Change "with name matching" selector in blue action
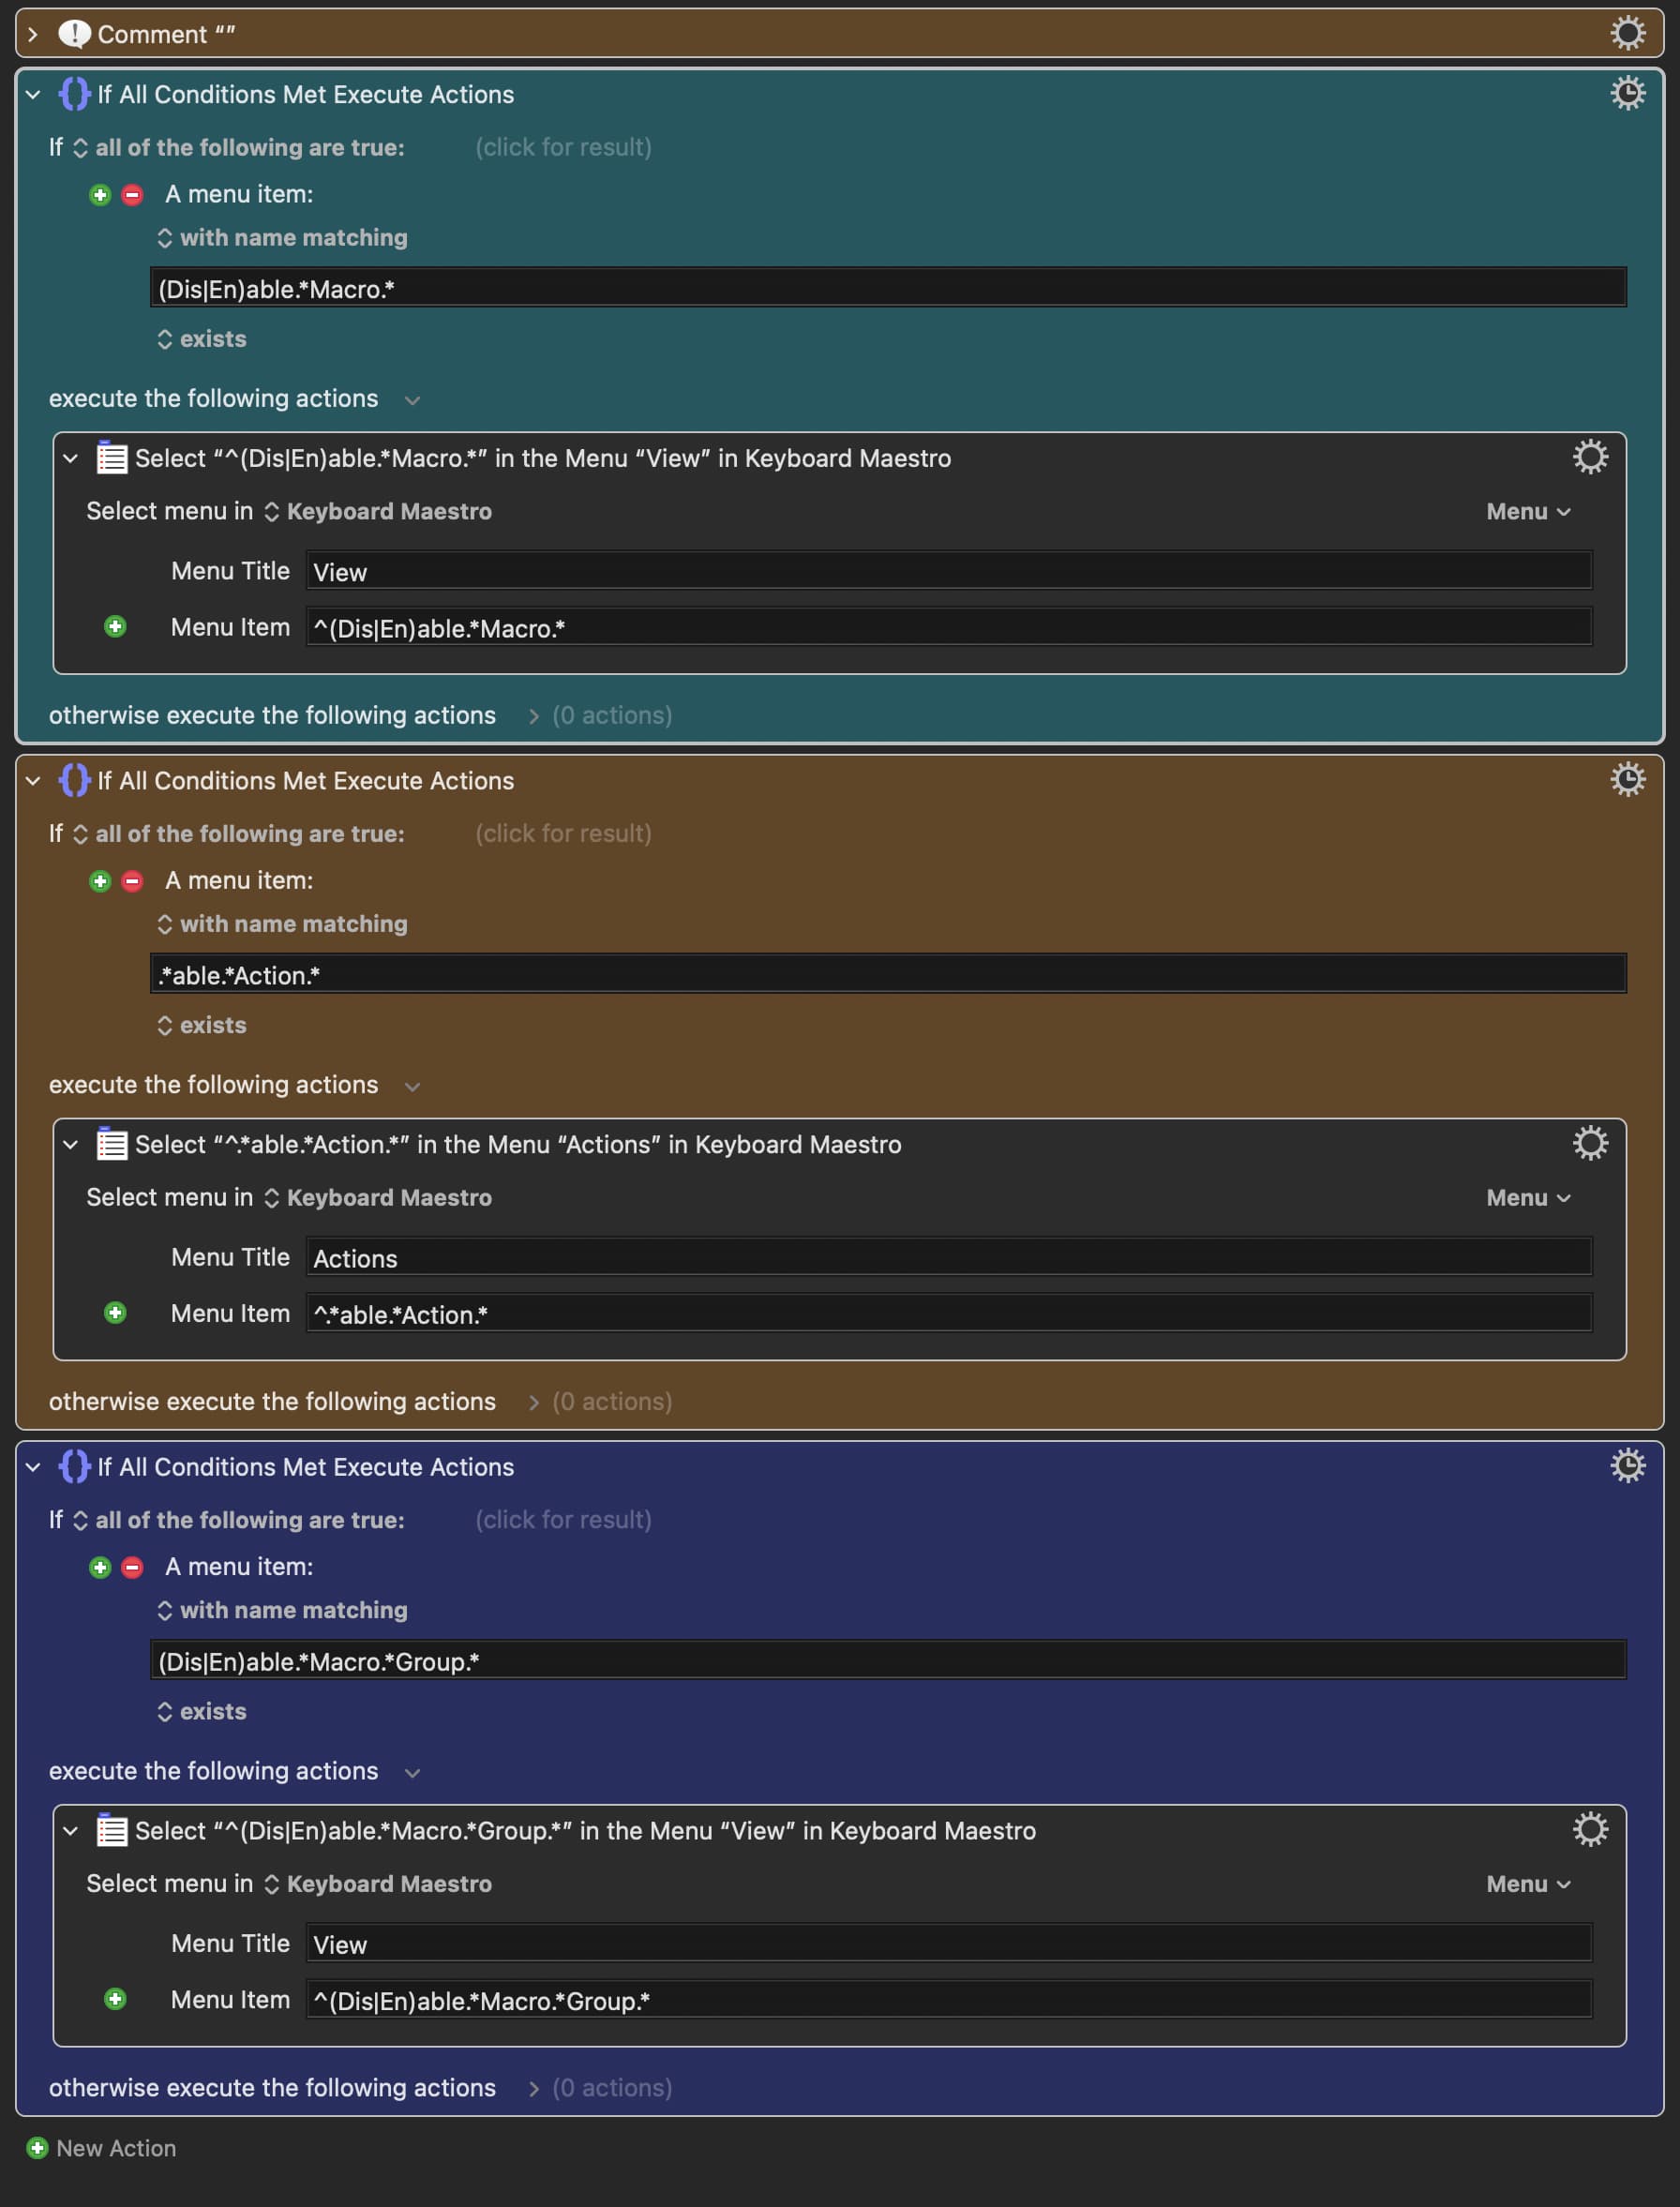The width and height of the screenshot is (1680, 2207). (283, 1610)
